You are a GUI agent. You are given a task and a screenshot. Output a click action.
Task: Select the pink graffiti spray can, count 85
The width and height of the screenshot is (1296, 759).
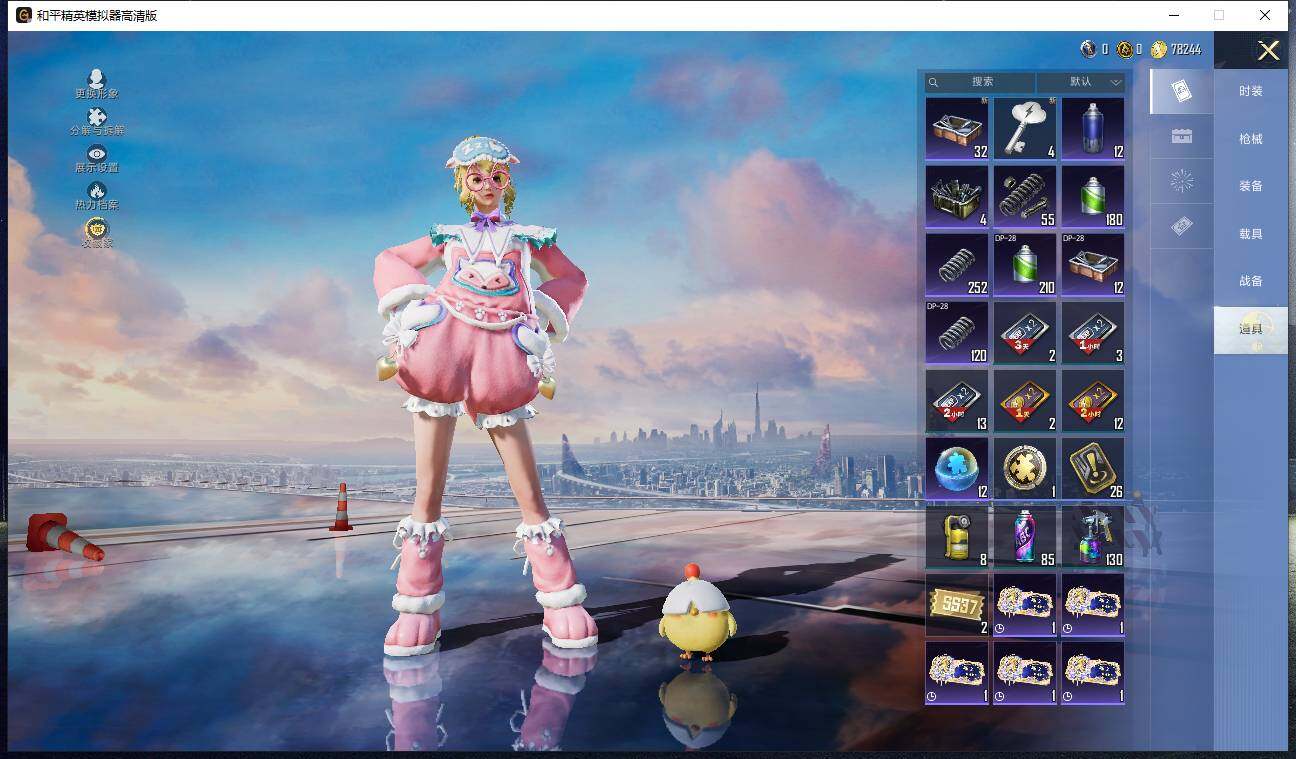1025,537
